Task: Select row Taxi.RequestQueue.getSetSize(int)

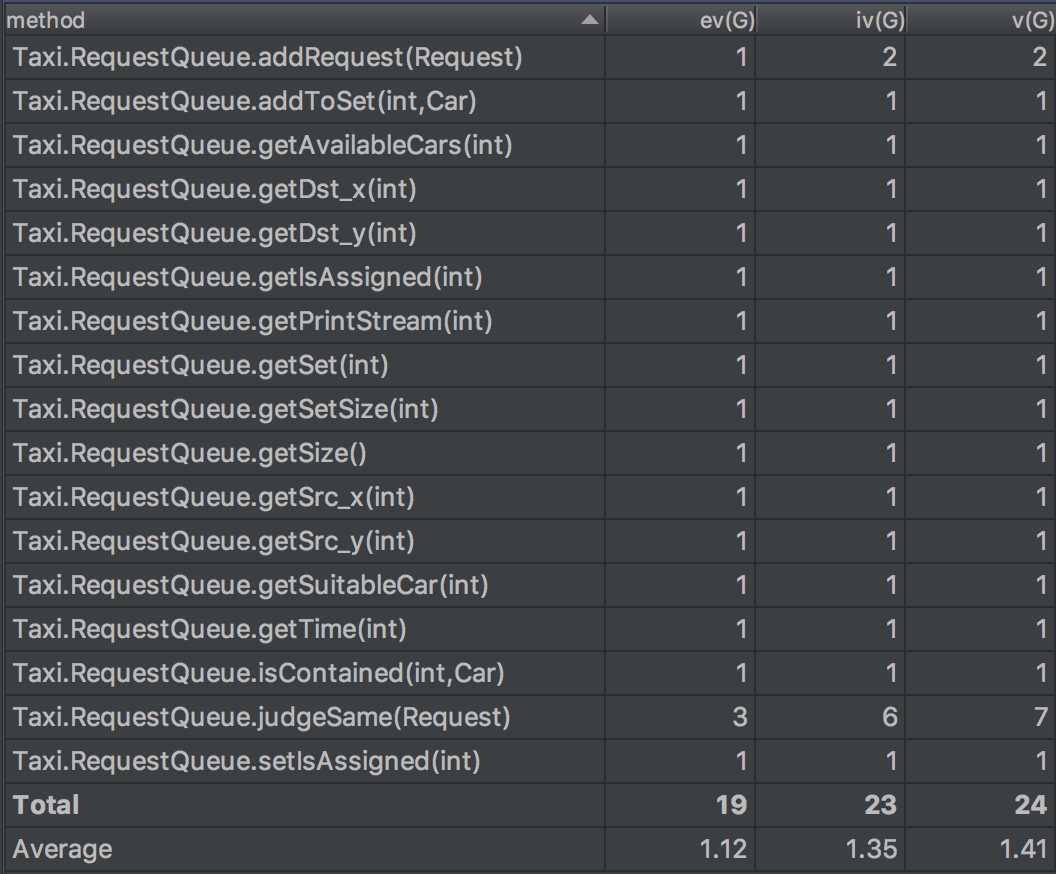Action: coord(528,409)
